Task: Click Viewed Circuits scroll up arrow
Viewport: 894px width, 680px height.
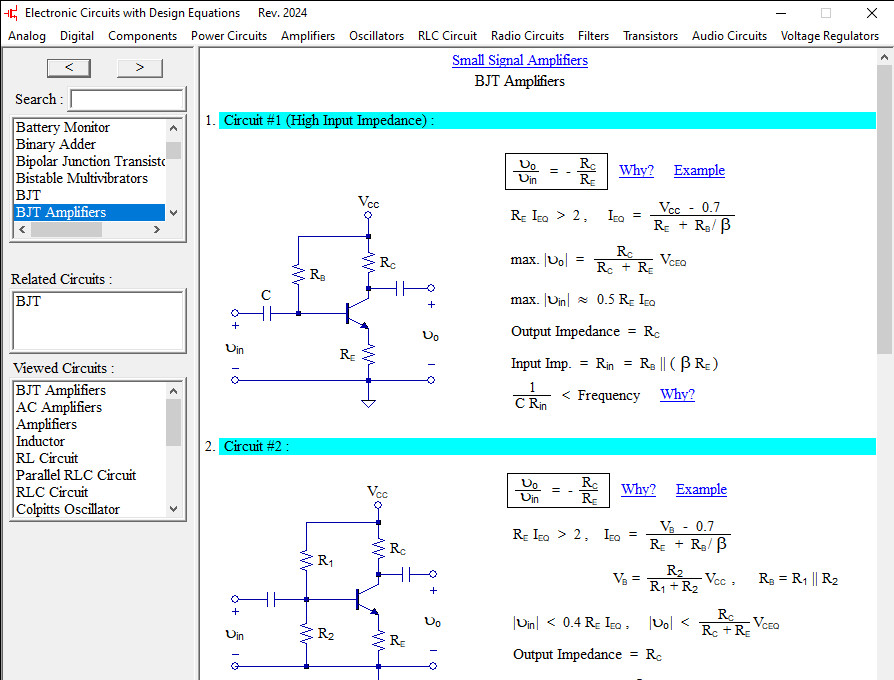Action: click(174, 391)
